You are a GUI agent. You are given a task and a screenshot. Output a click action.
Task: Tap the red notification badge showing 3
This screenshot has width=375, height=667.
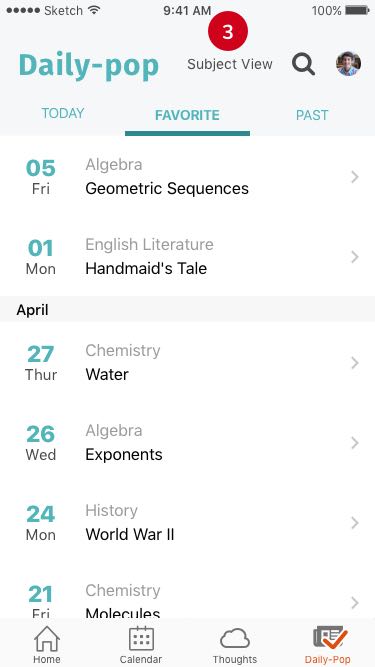click(x=228, y=31)
